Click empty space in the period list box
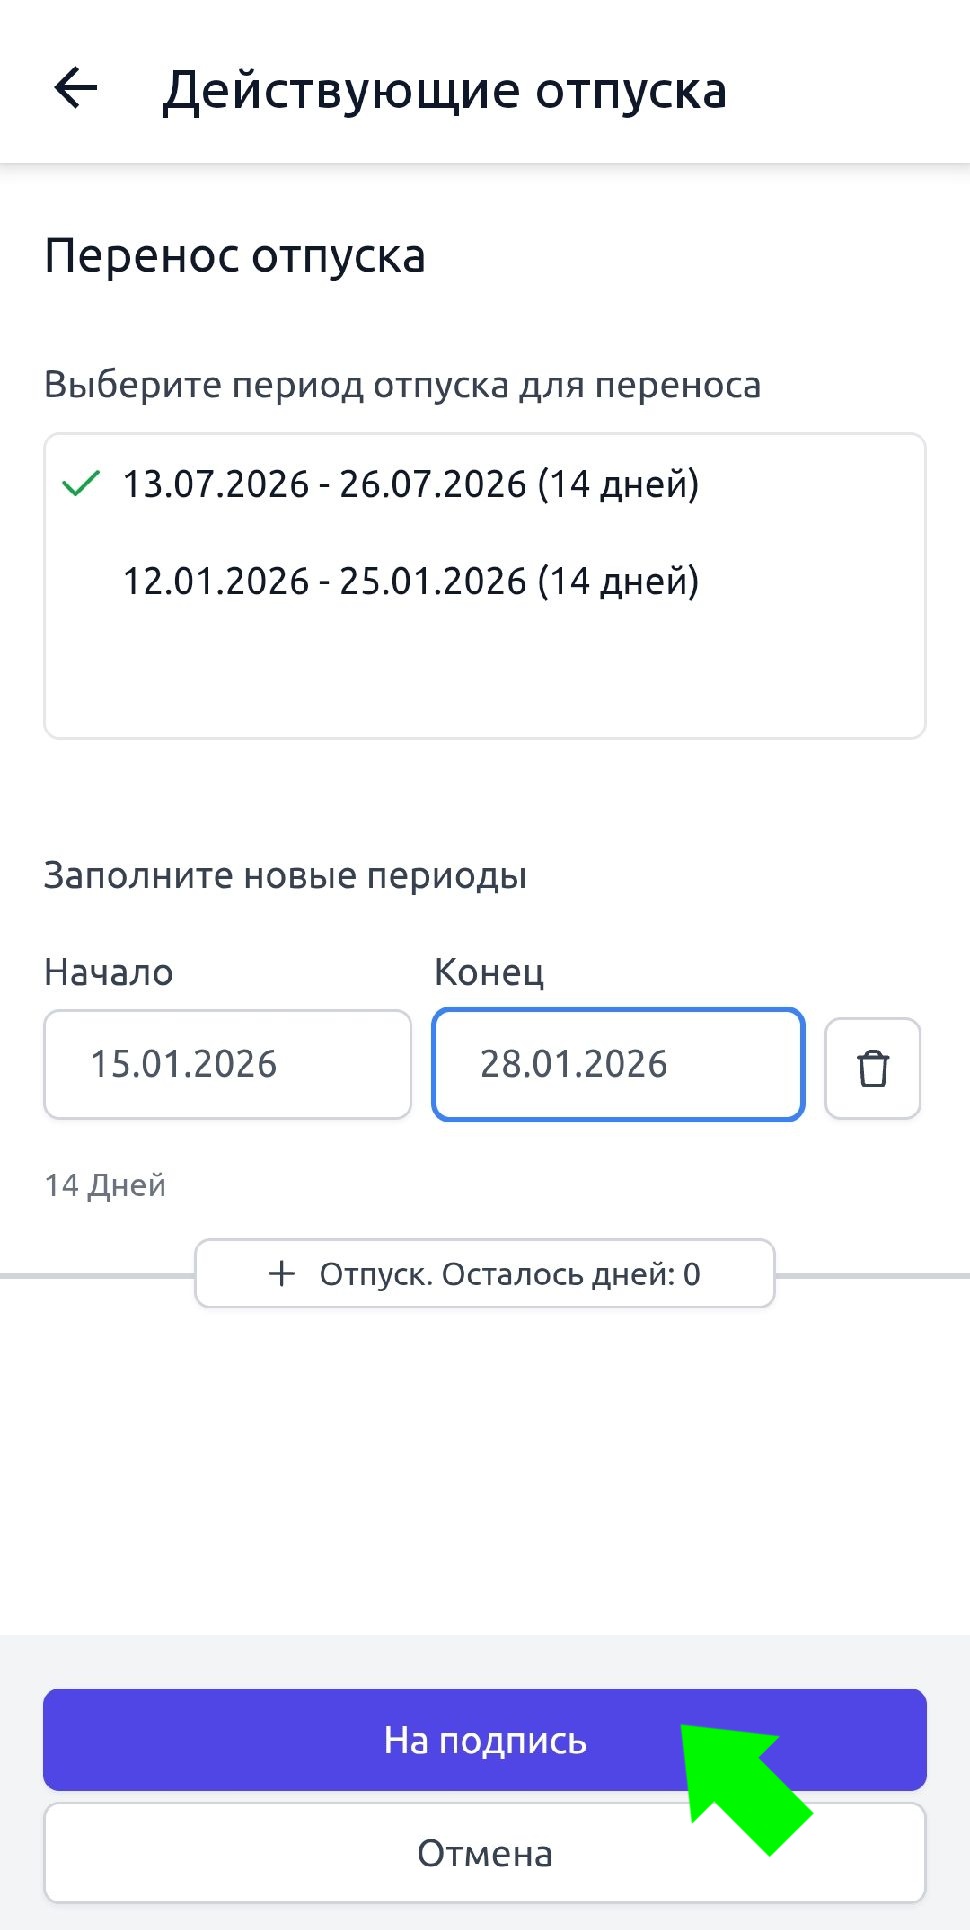This screenshot has height=1930, width=970. click(x=484, y=673)
